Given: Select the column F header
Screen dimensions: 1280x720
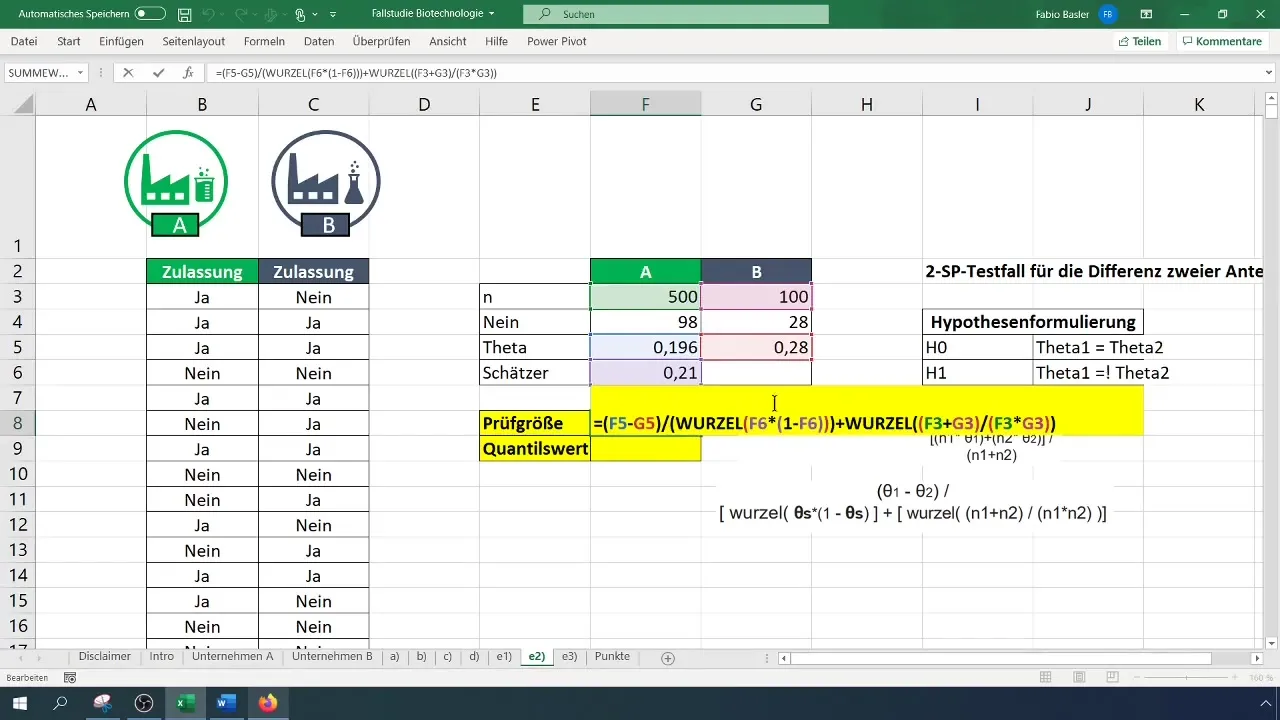Looking at the screenshot, I should 645,105.
